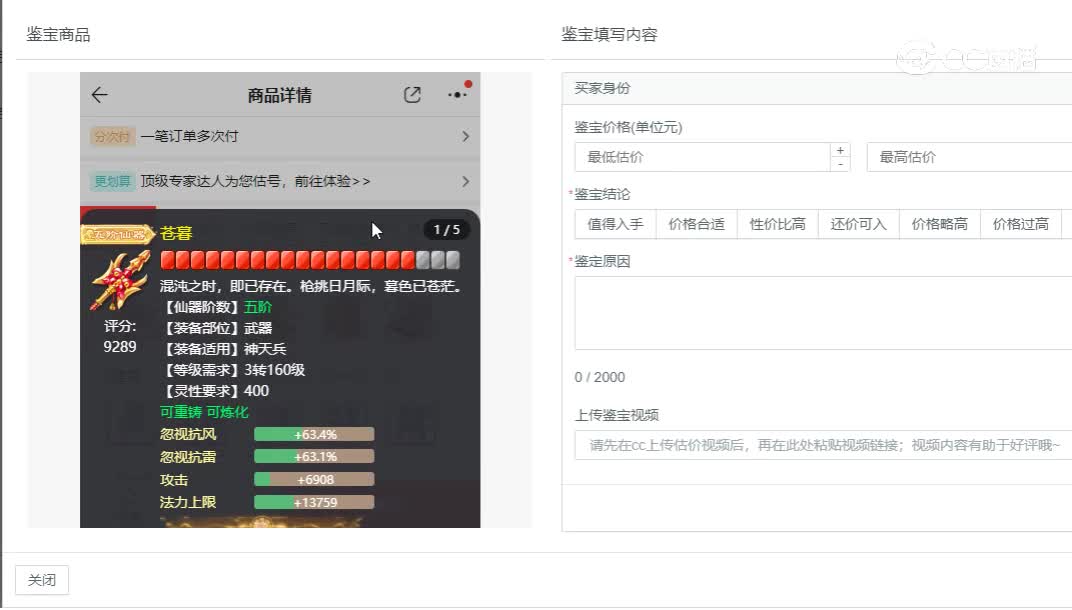This screenshot has height=610, width=1072.
Task: Click the 忽视抗风 +63.4% bar
Action: (x=314, y=434)
